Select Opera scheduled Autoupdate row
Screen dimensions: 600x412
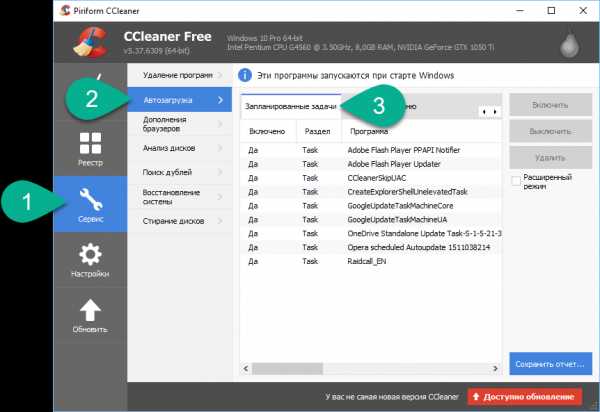click(371, 247)
